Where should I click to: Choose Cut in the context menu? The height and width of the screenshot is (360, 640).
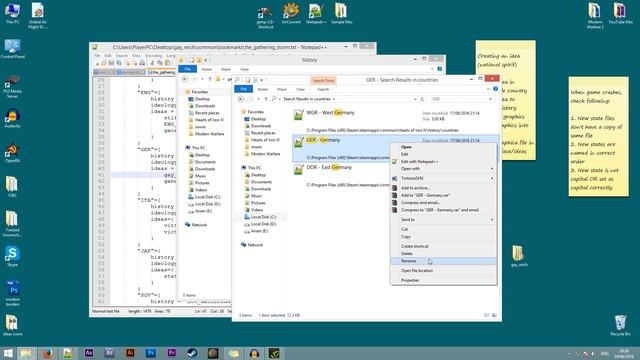click(443, 229)
